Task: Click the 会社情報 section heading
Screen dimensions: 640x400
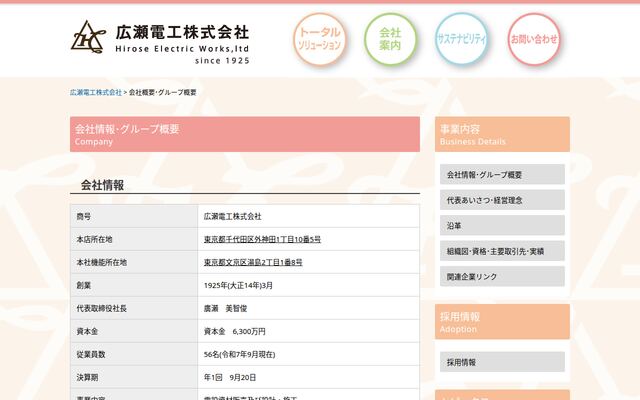Action: pos(102,185)
